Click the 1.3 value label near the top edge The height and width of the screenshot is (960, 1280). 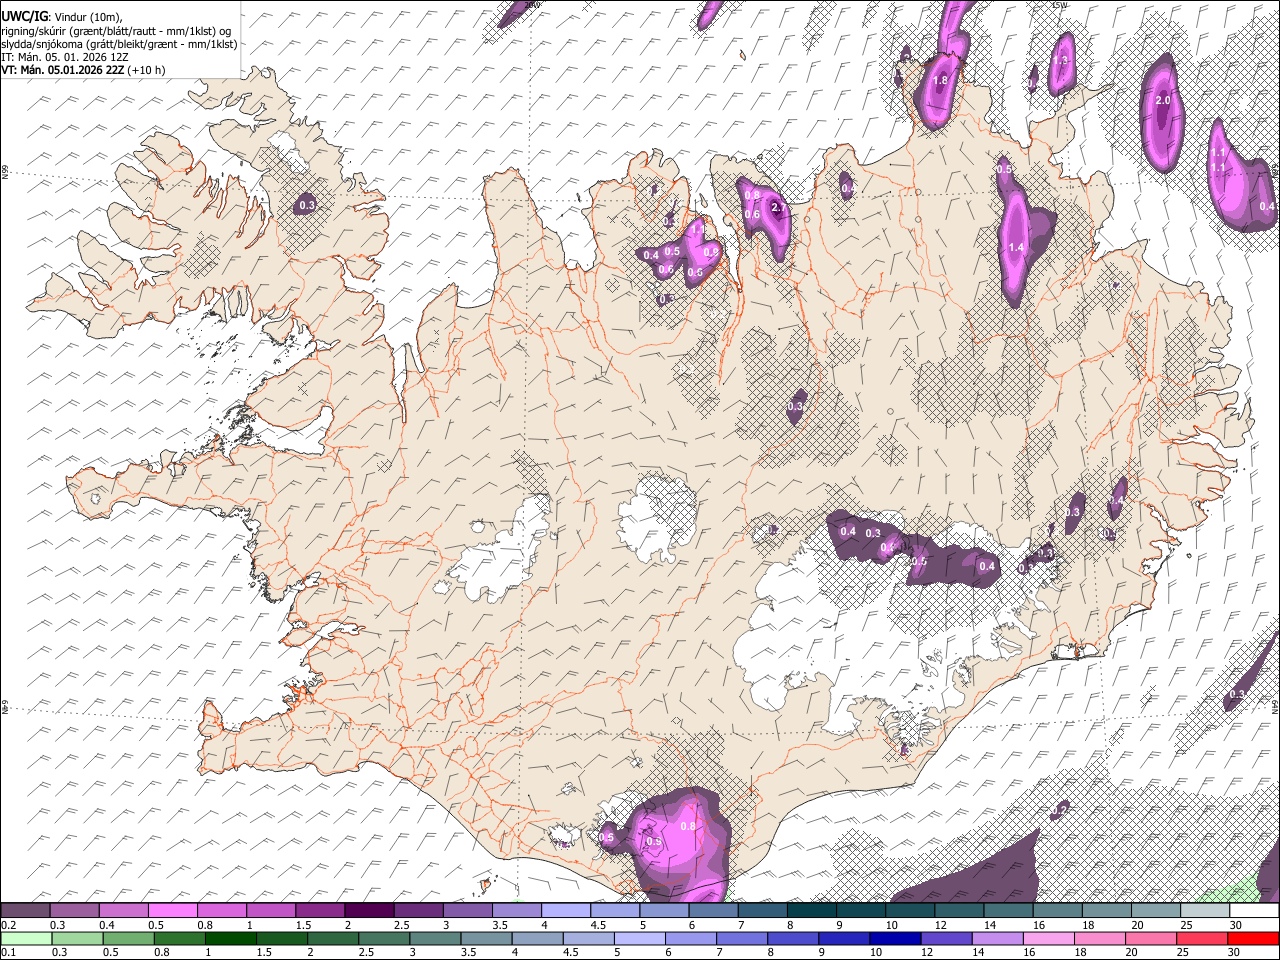[1061, 60]
